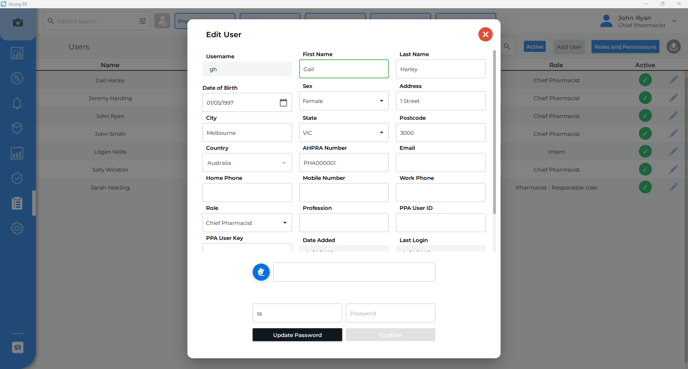Open the notifications bell sidebar icon

[17, 103]
